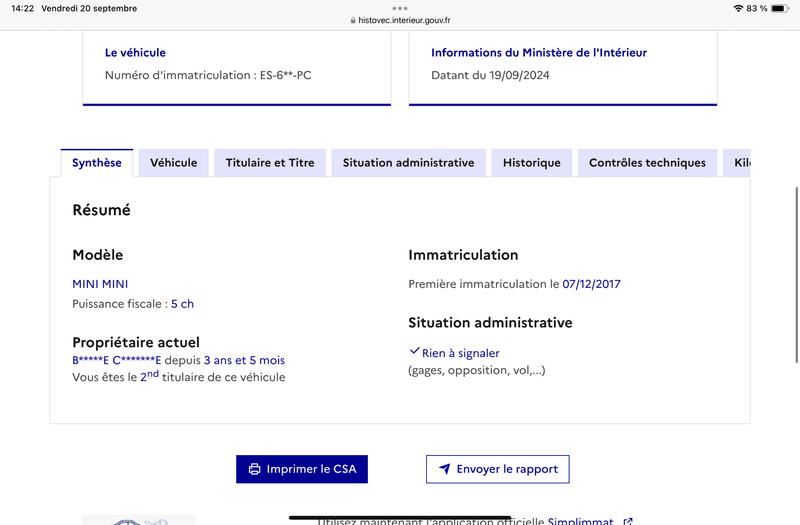This screenshot has width=800, height=525.
Task: Switch to the Véhicule tab
Action: (173, 163)
